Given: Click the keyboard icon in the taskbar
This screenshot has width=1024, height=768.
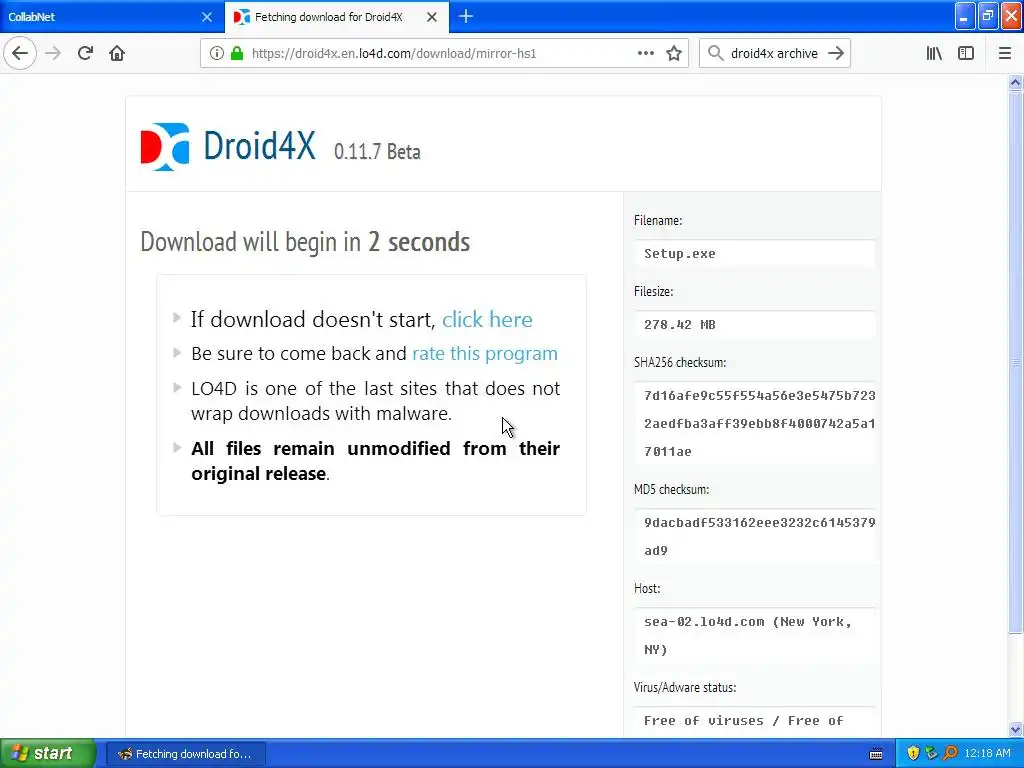Looking at the screenshot, I should [876, 754].
